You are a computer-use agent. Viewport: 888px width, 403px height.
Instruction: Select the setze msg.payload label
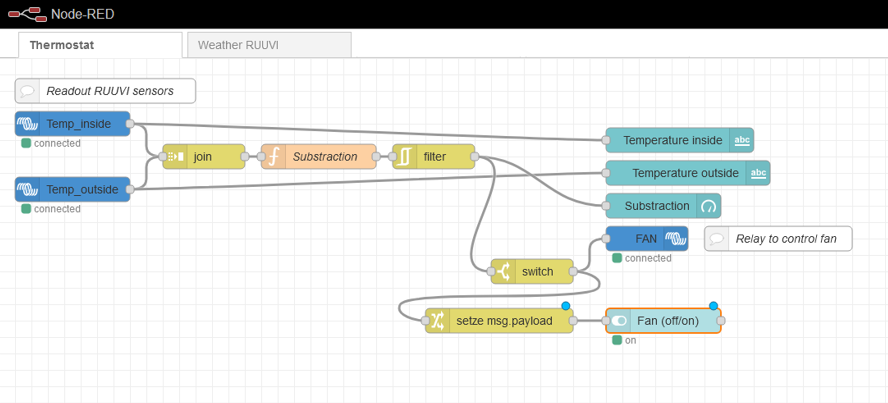504,321
